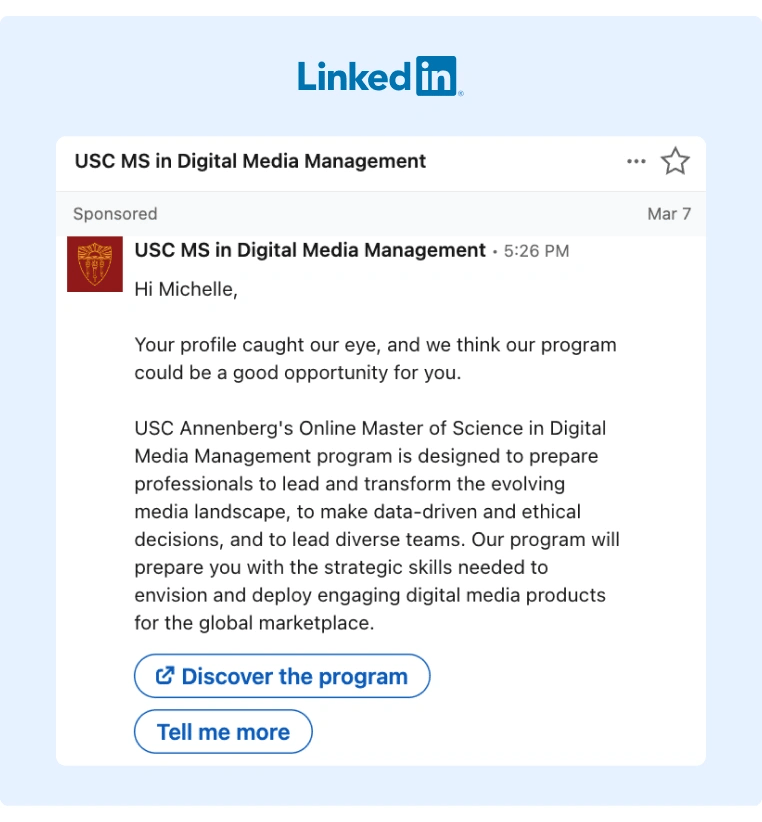Screen dimensions: 762x822
Task: Open the bold sender name beside the avatar
Action: (x=310, y=250)
